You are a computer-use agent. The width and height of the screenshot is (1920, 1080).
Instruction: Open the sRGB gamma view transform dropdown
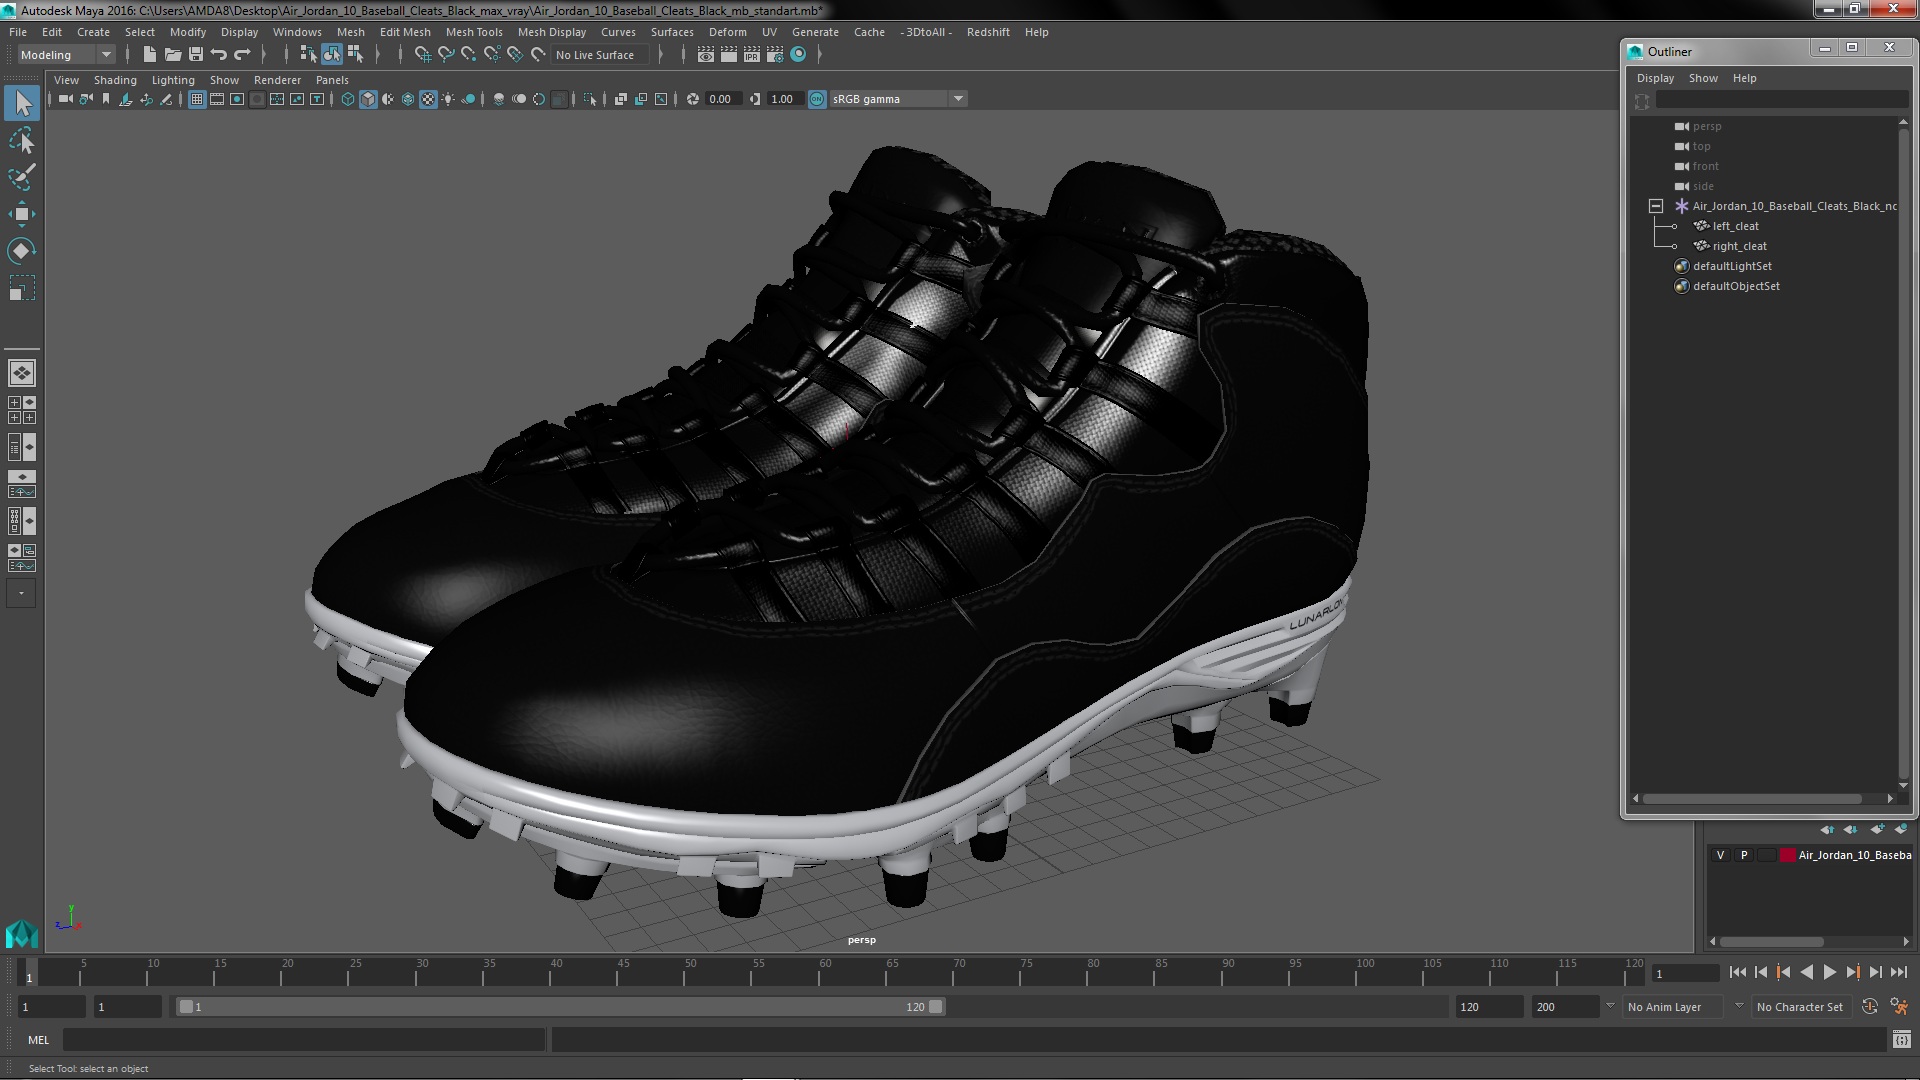tap(897, 99)
